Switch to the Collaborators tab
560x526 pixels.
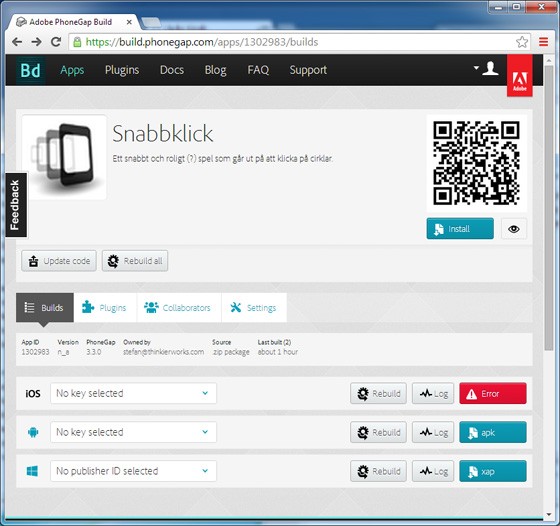179,307
